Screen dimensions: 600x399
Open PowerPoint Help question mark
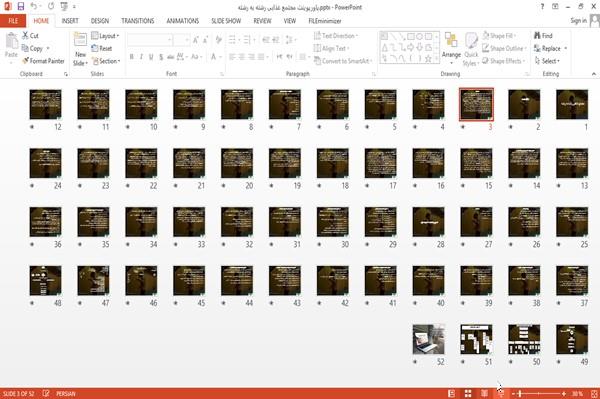(542, 7)
